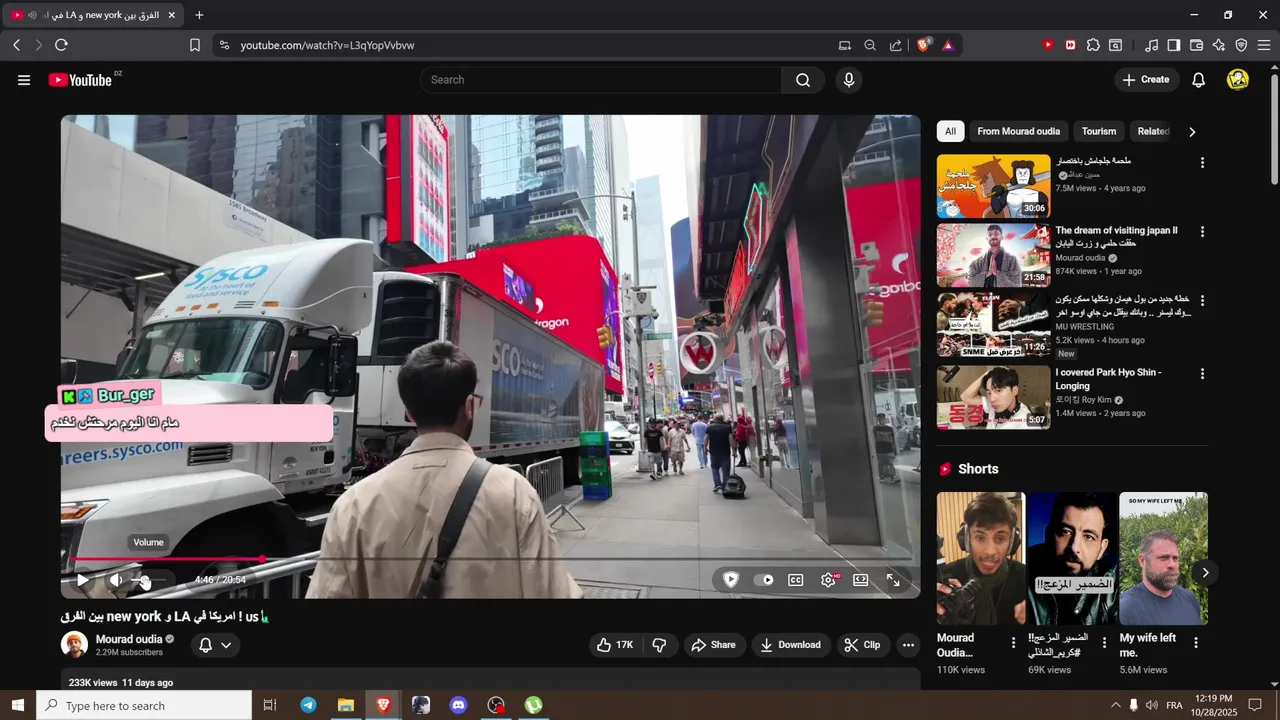Select the Related filter chip
The width and height of the screenshot is (1280, 720).
pyautogui.click(x=1153, y=131)
